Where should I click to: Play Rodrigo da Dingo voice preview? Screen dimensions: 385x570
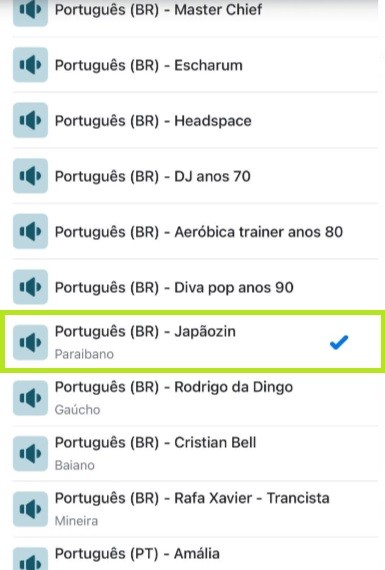pyautogui.click(x=30, y=398)
